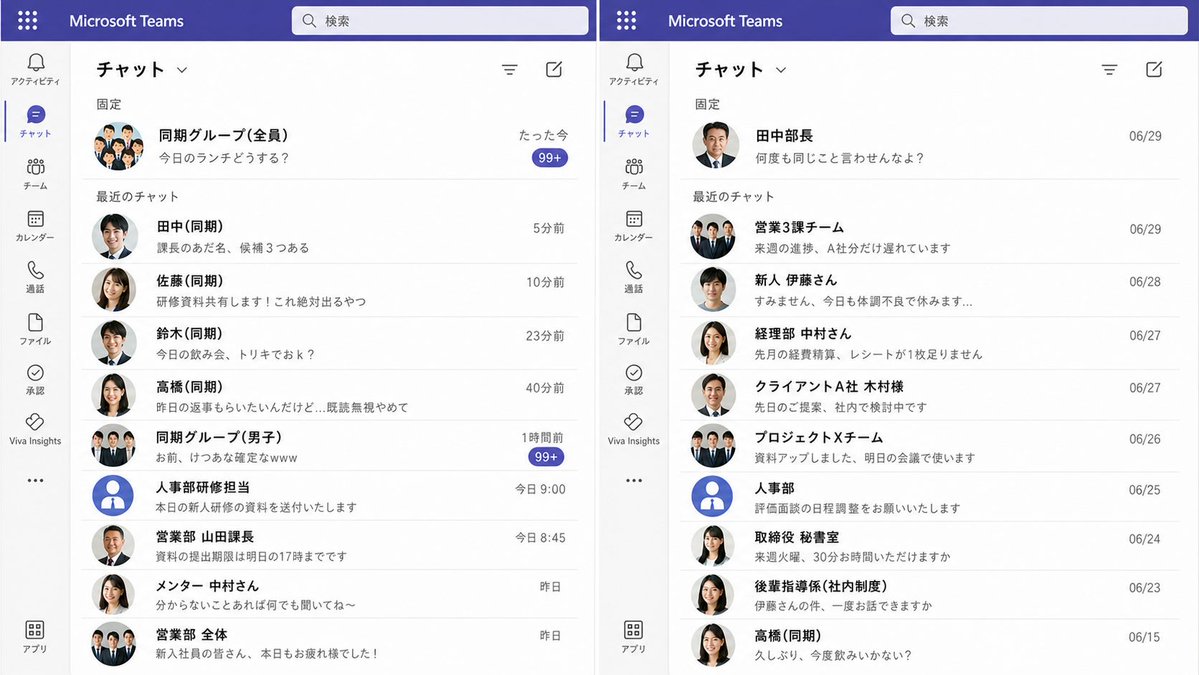Open 後輩指導係(社内制度) chat

tap(929, 595)
